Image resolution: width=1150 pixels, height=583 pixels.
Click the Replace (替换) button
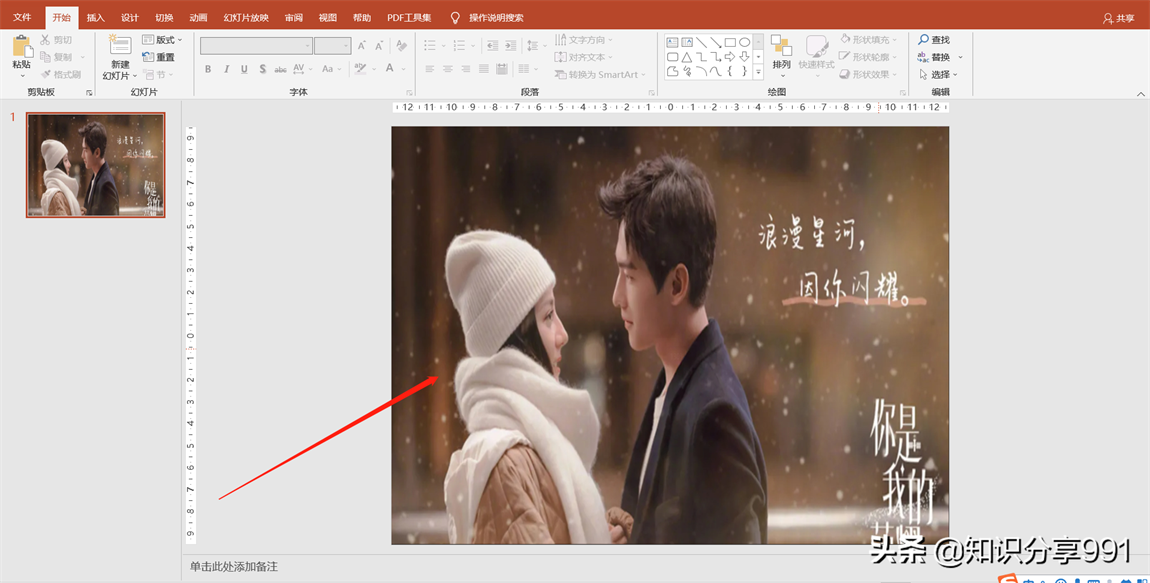click(x=934, y=58)
